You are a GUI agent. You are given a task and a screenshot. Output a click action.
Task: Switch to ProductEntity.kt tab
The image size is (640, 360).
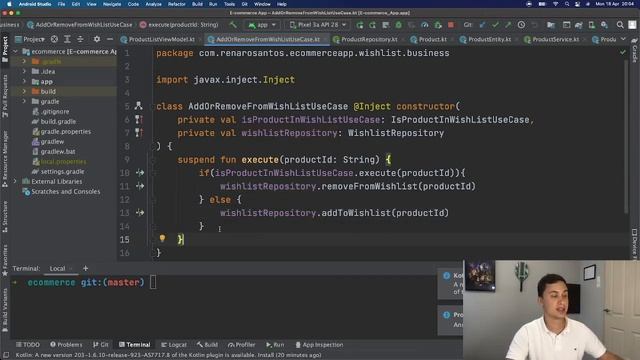click(485, 39)
